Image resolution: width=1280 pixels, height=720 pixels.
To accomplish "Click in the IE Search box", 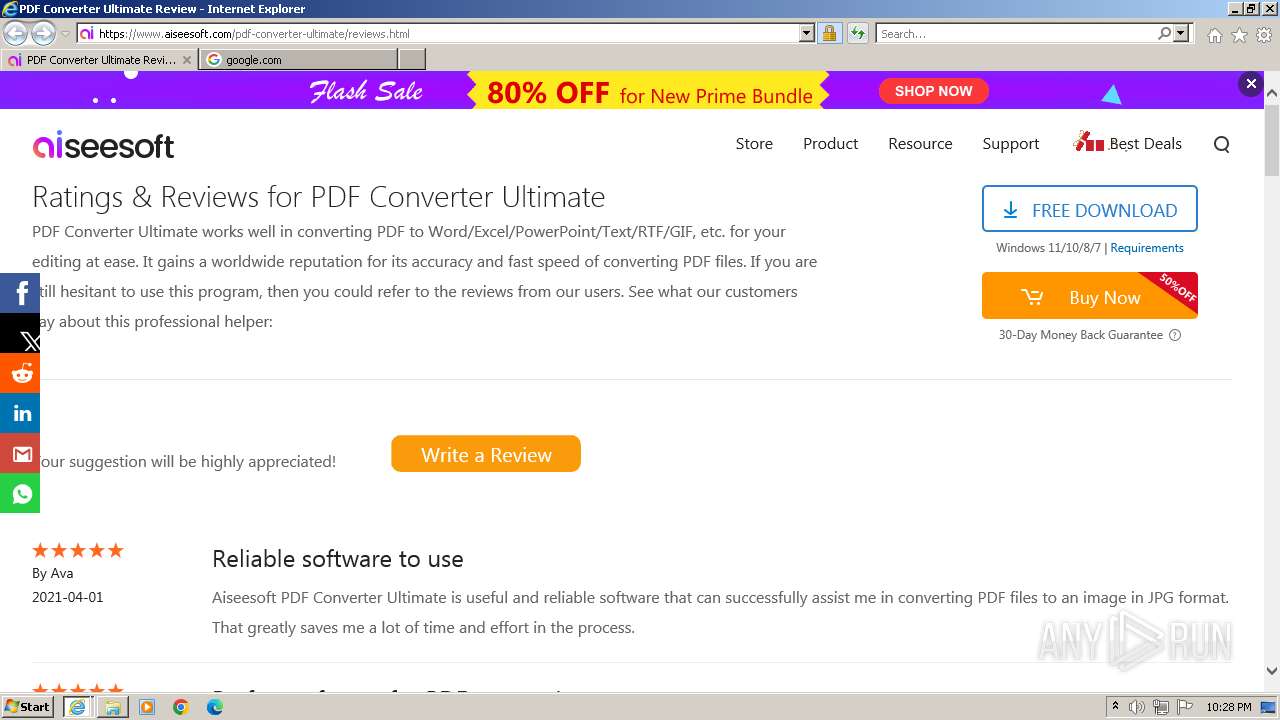I will (1016, 33).
